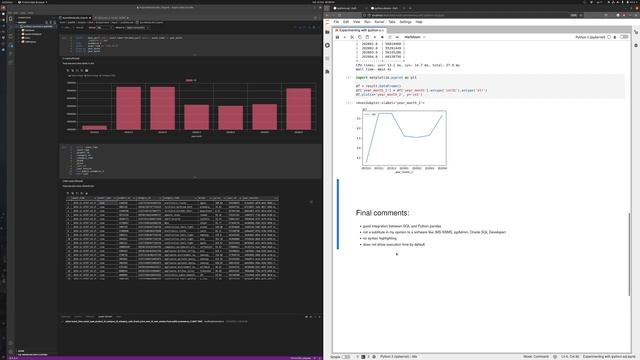Open the JupyterLab file browser folder icon
Viewport: 640px width, 360px height.
327,32
